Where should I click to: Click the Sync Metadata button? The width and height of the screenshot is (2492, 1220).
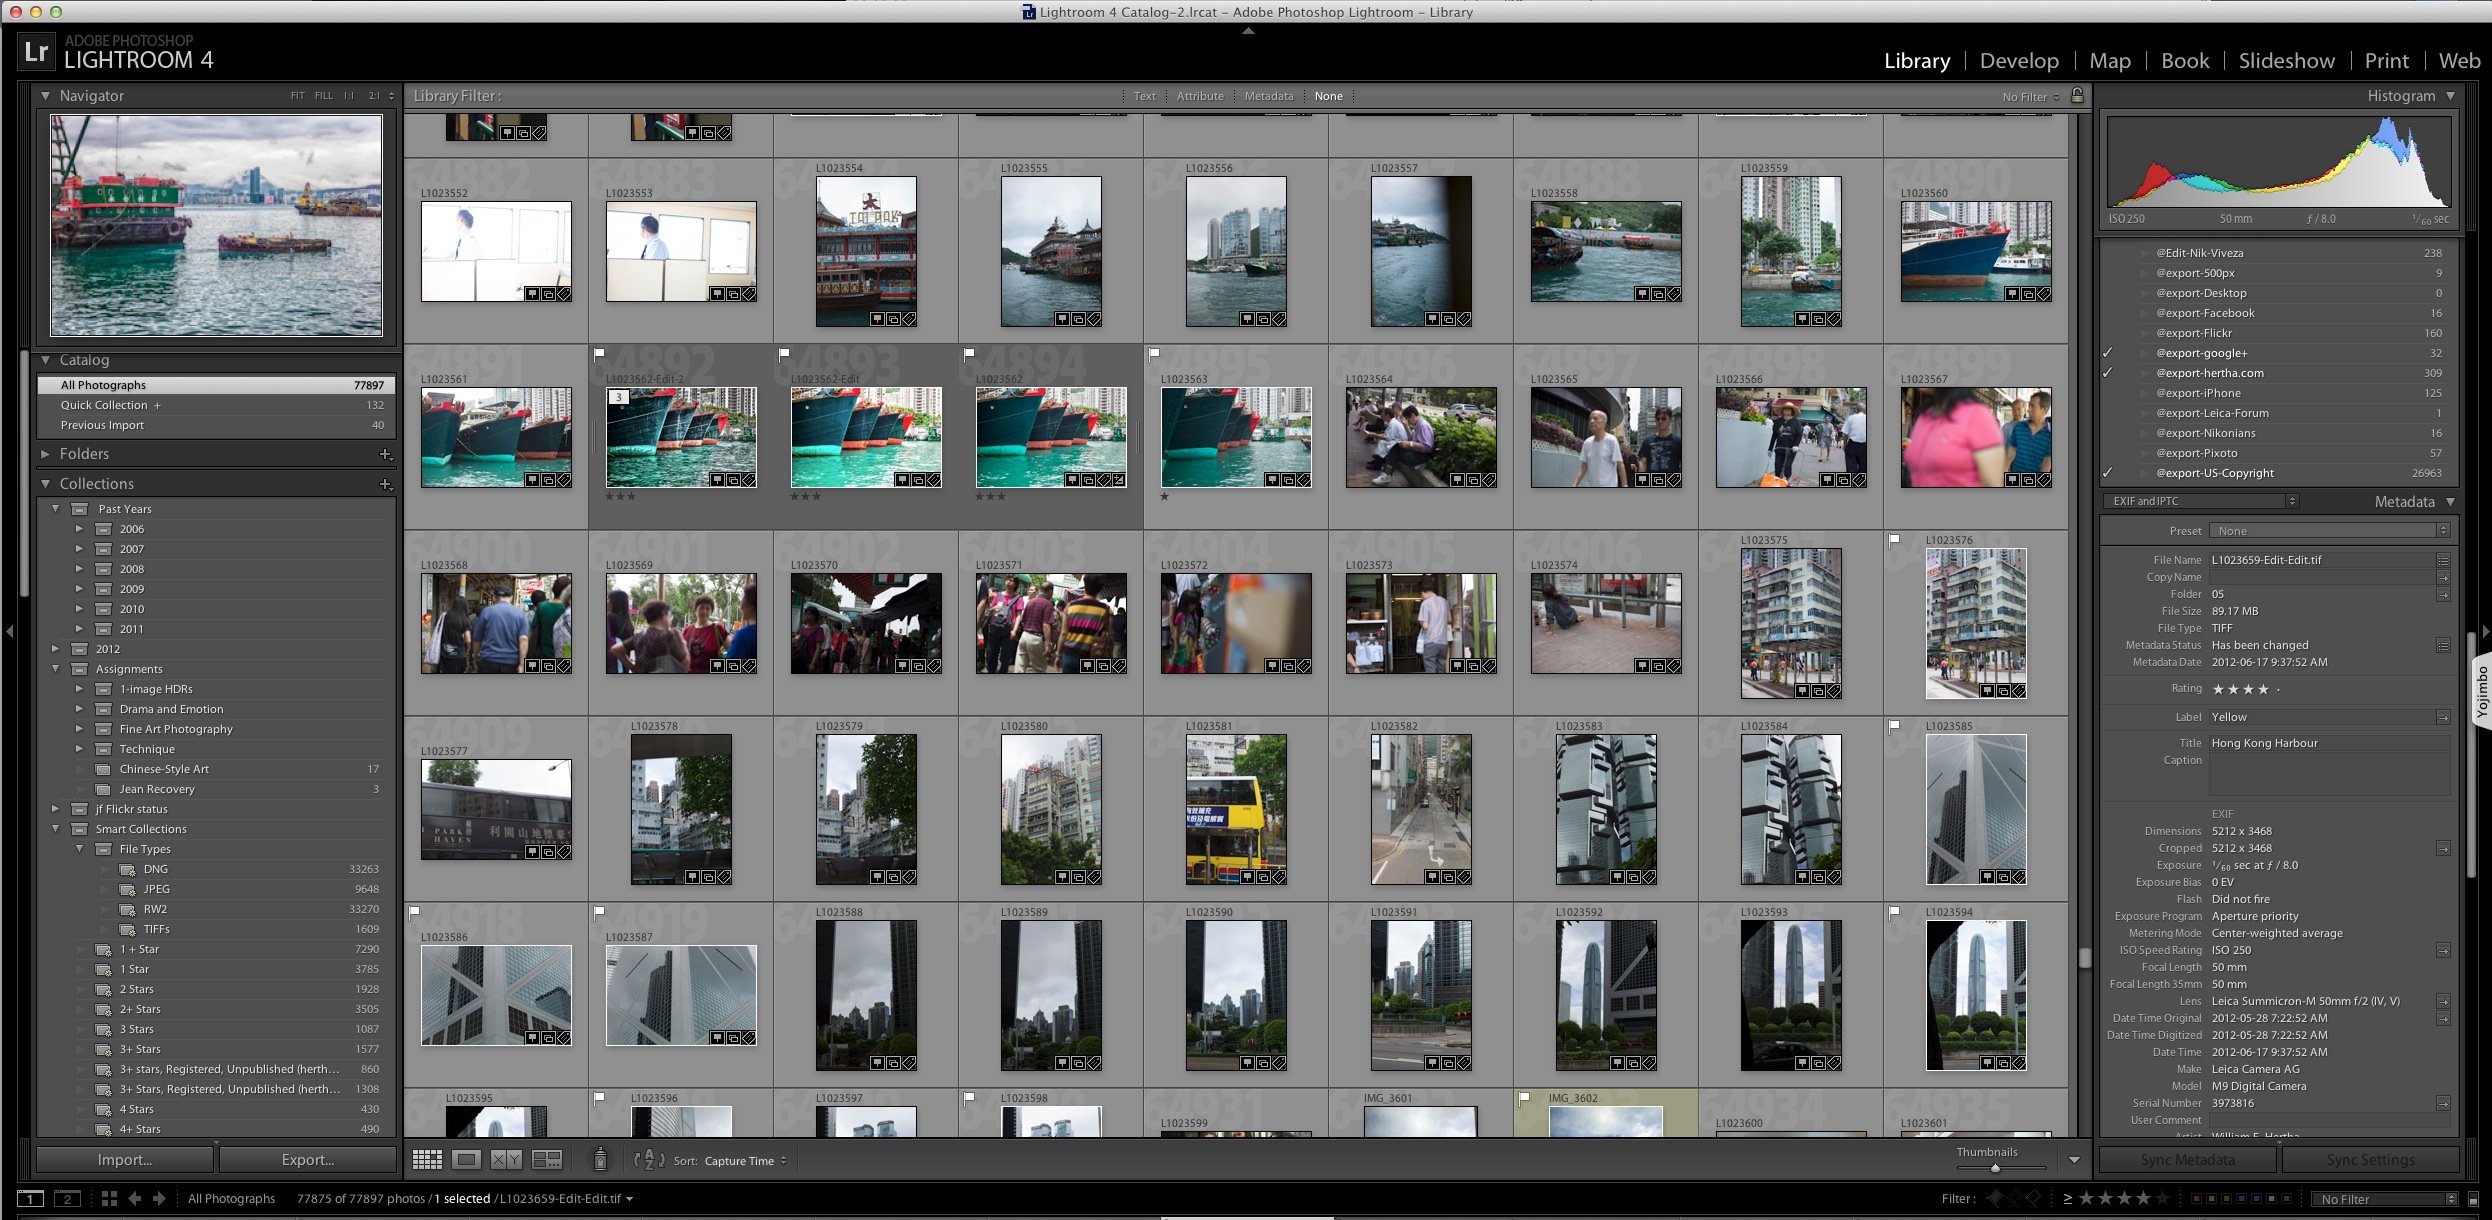point(2187,1160)
